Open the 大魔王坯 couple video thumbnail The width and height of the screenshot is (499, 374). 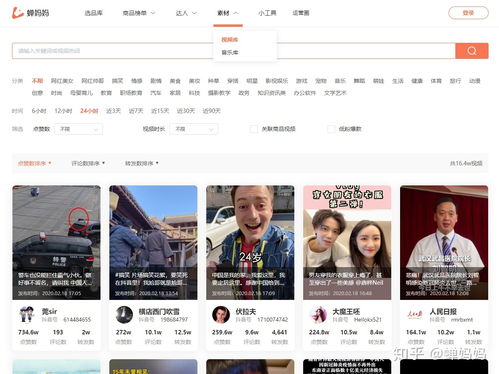tap(347, 242)
